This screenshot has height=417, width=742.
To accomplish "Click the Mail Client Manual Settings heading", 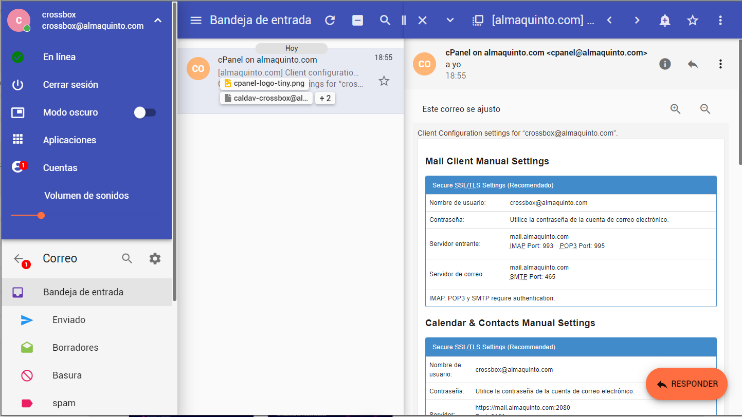I will pos(487,161).
